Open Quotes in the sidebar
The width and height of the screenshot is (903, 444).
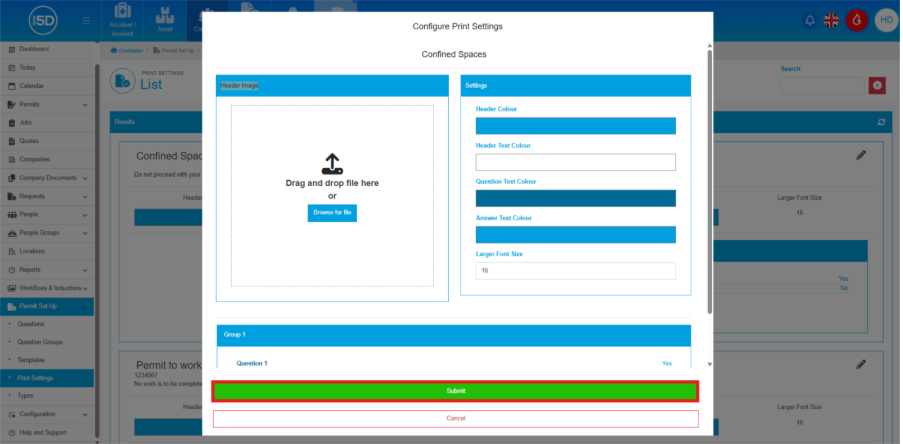[47, 141]
